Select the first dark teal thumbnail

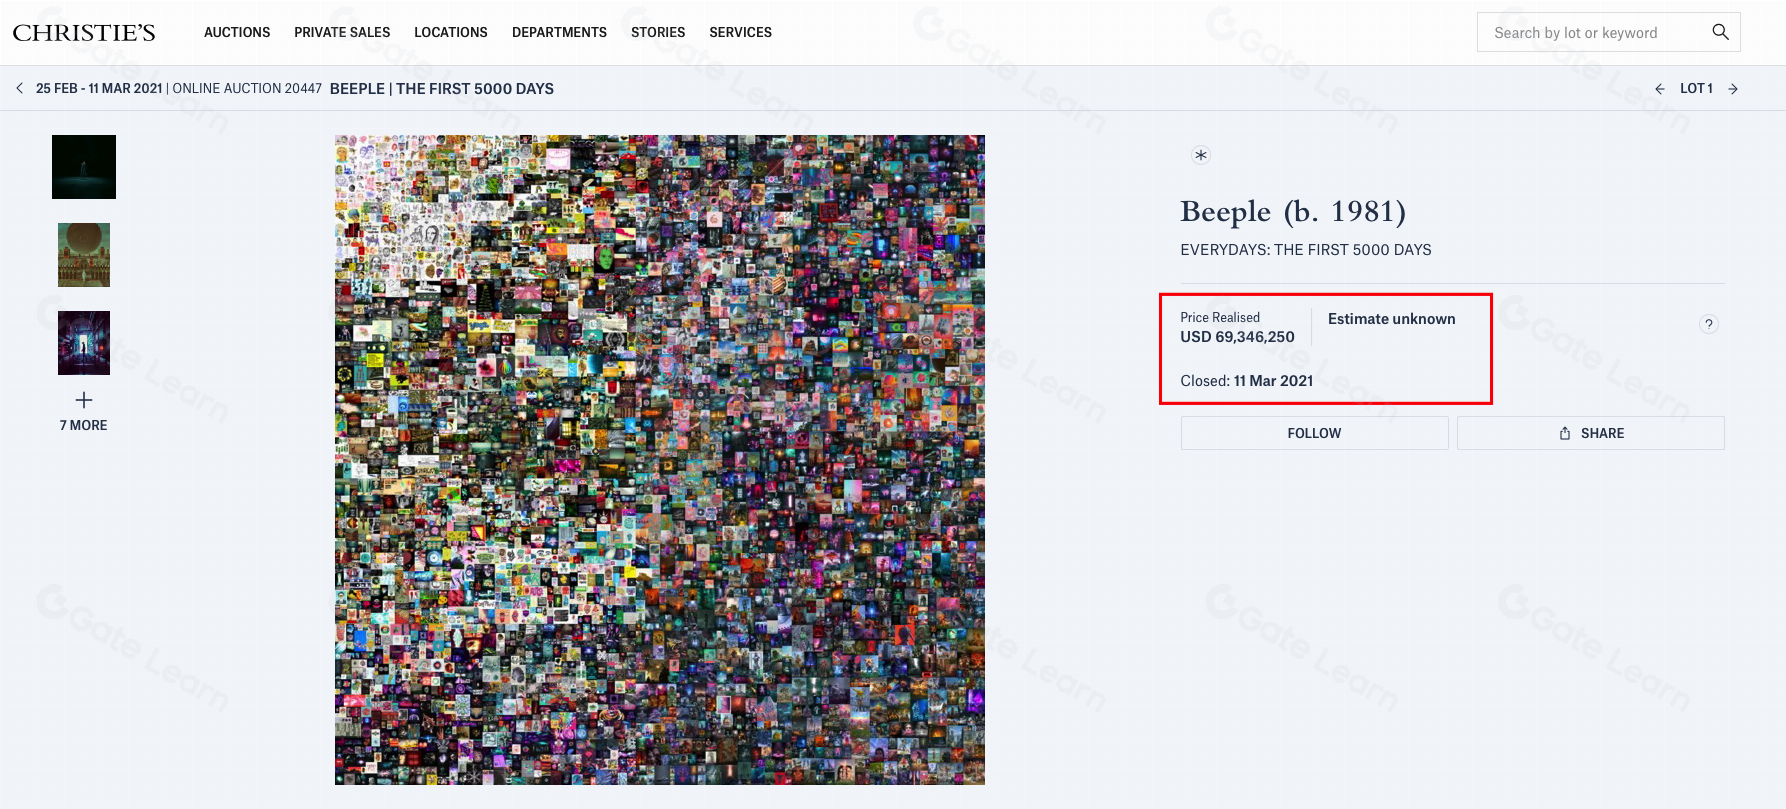click(84, 167)
